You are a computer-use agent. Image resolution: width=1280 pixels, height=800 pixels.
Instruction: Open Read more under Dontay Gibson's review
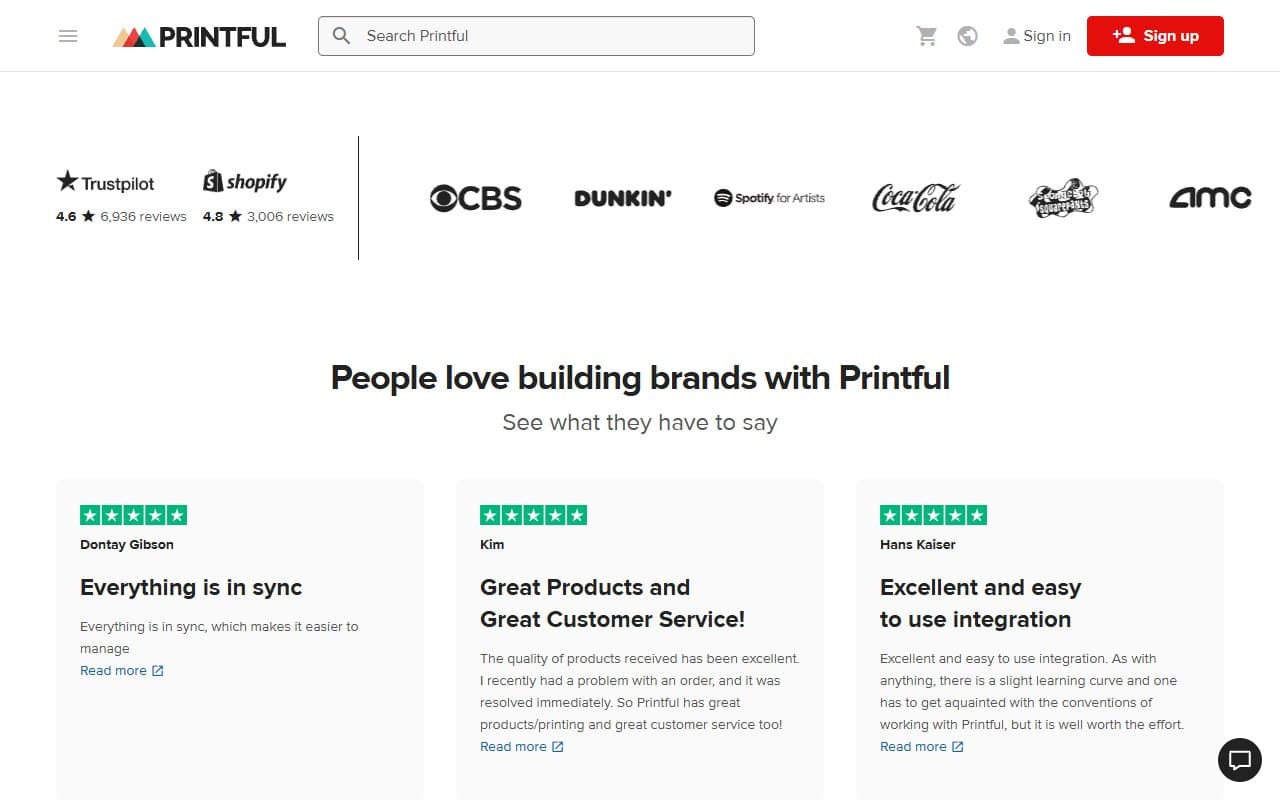[x=114, y=670]
